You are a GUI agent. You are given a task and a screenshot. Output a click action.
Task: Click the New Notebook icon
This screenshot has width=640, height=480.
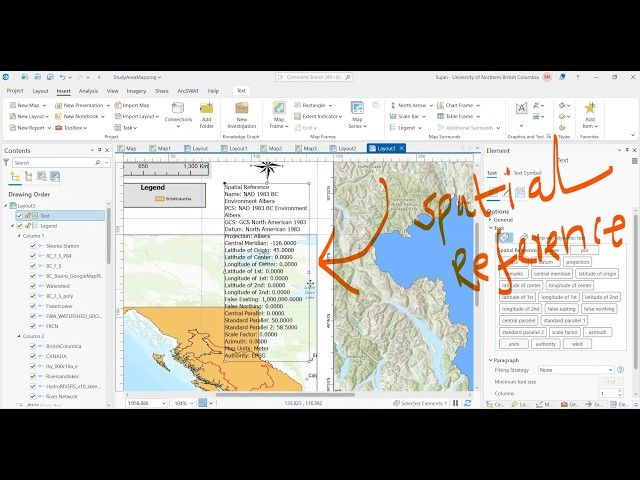(58, 116)
